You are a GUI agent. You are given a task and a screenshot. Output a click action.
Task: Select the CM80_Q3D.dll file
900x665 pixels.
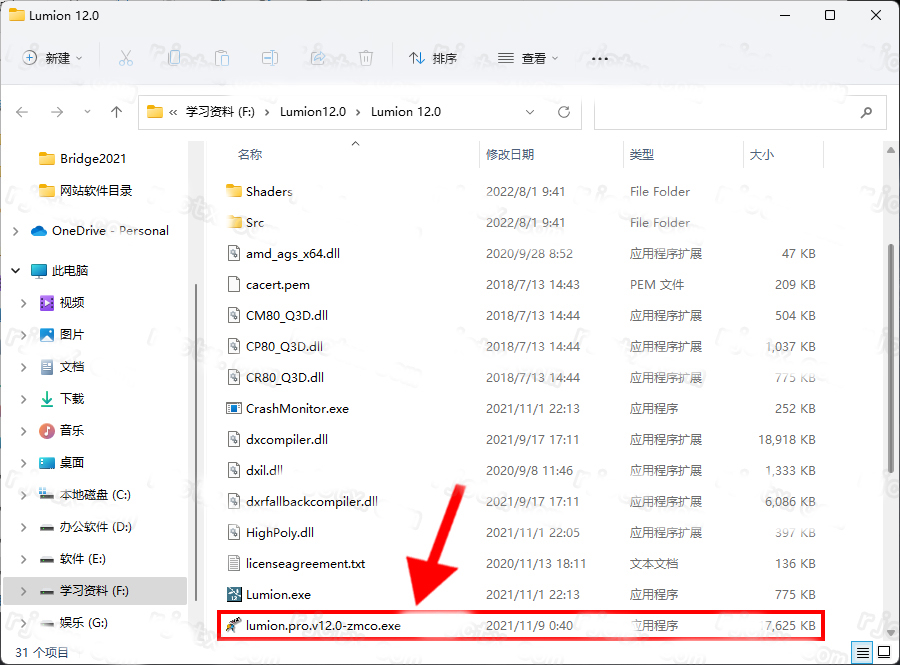287,316
